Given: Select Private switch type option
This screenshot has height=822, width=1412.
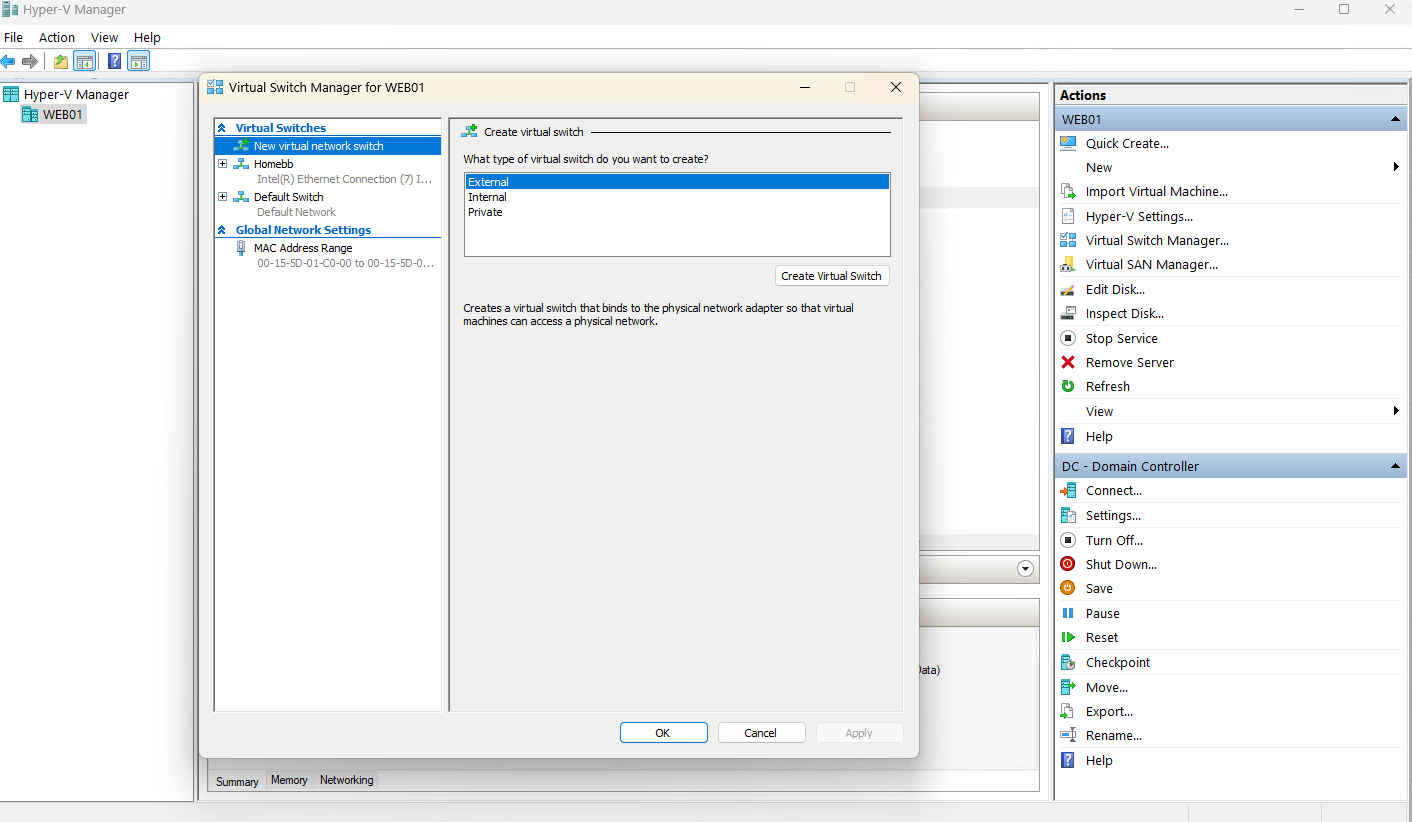Looking at the screenshot, I should pos(485,212).
